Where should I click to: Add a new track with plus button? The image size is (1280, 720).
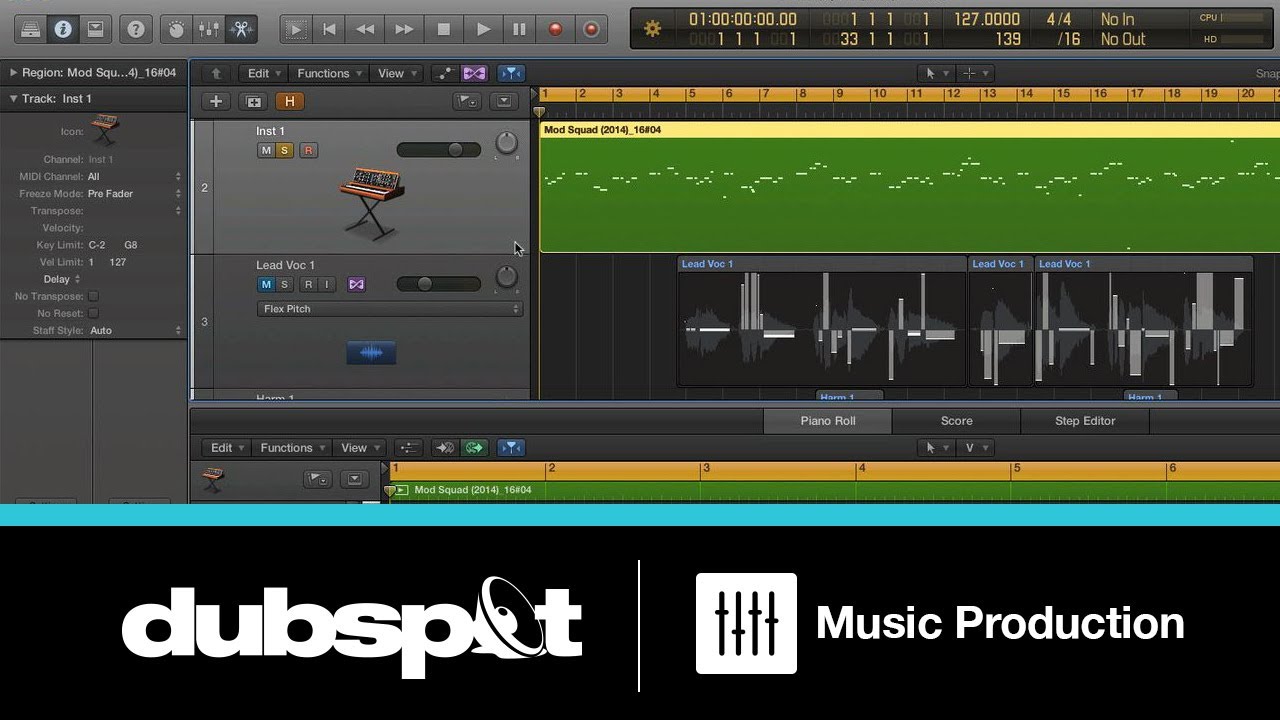click(215, 101)
